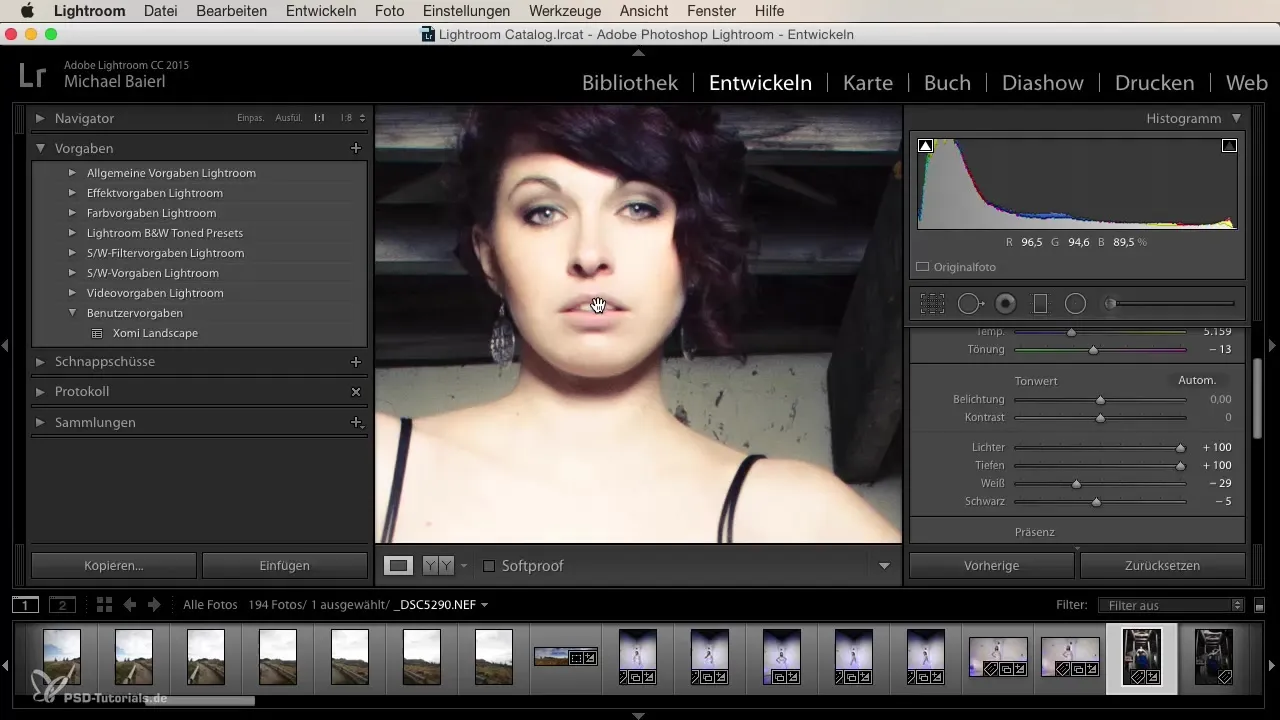The height and width of the screenshot is (720, 1280).
Task: Click the Zurücksetzen button
Action: click(x=1163, y=565)
